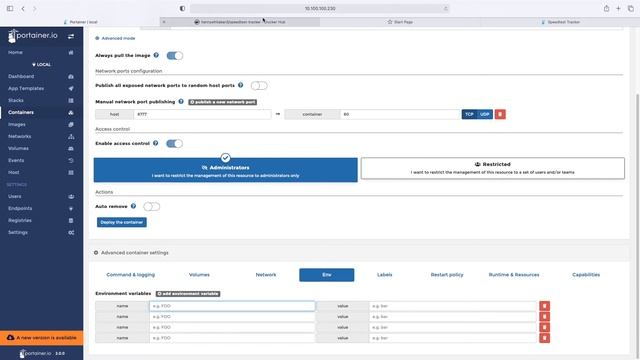Open the Labels tab
The height and width of the screenshot is (360, 640).
(384, 275)
